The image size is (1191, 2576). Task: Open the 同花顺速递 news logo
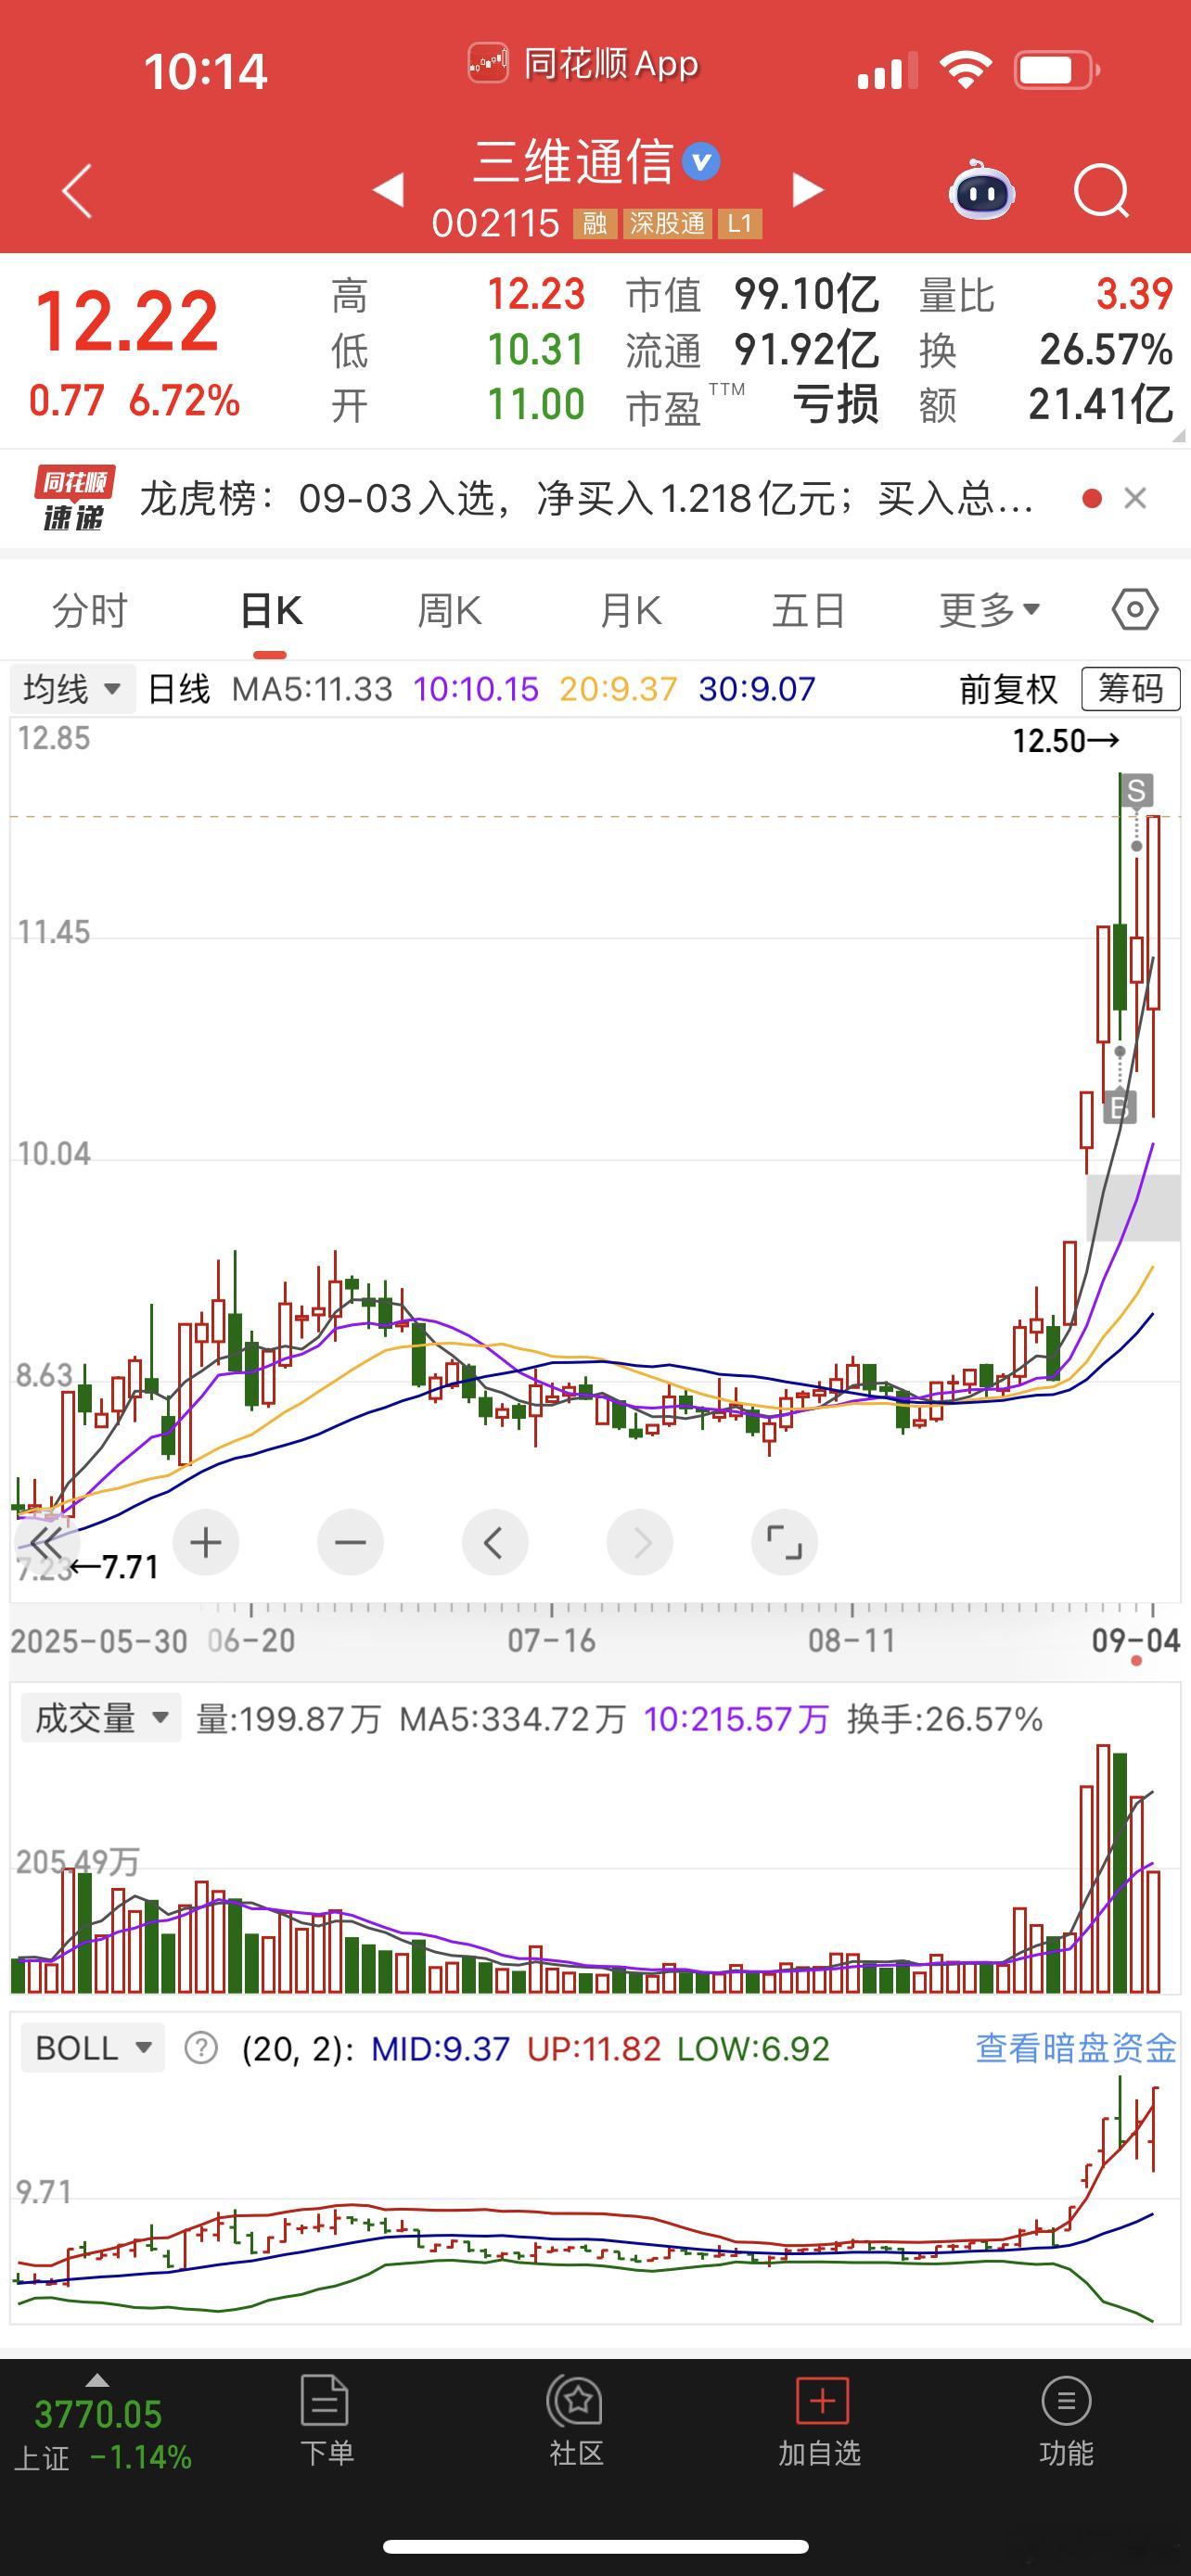tap(74, 497)
